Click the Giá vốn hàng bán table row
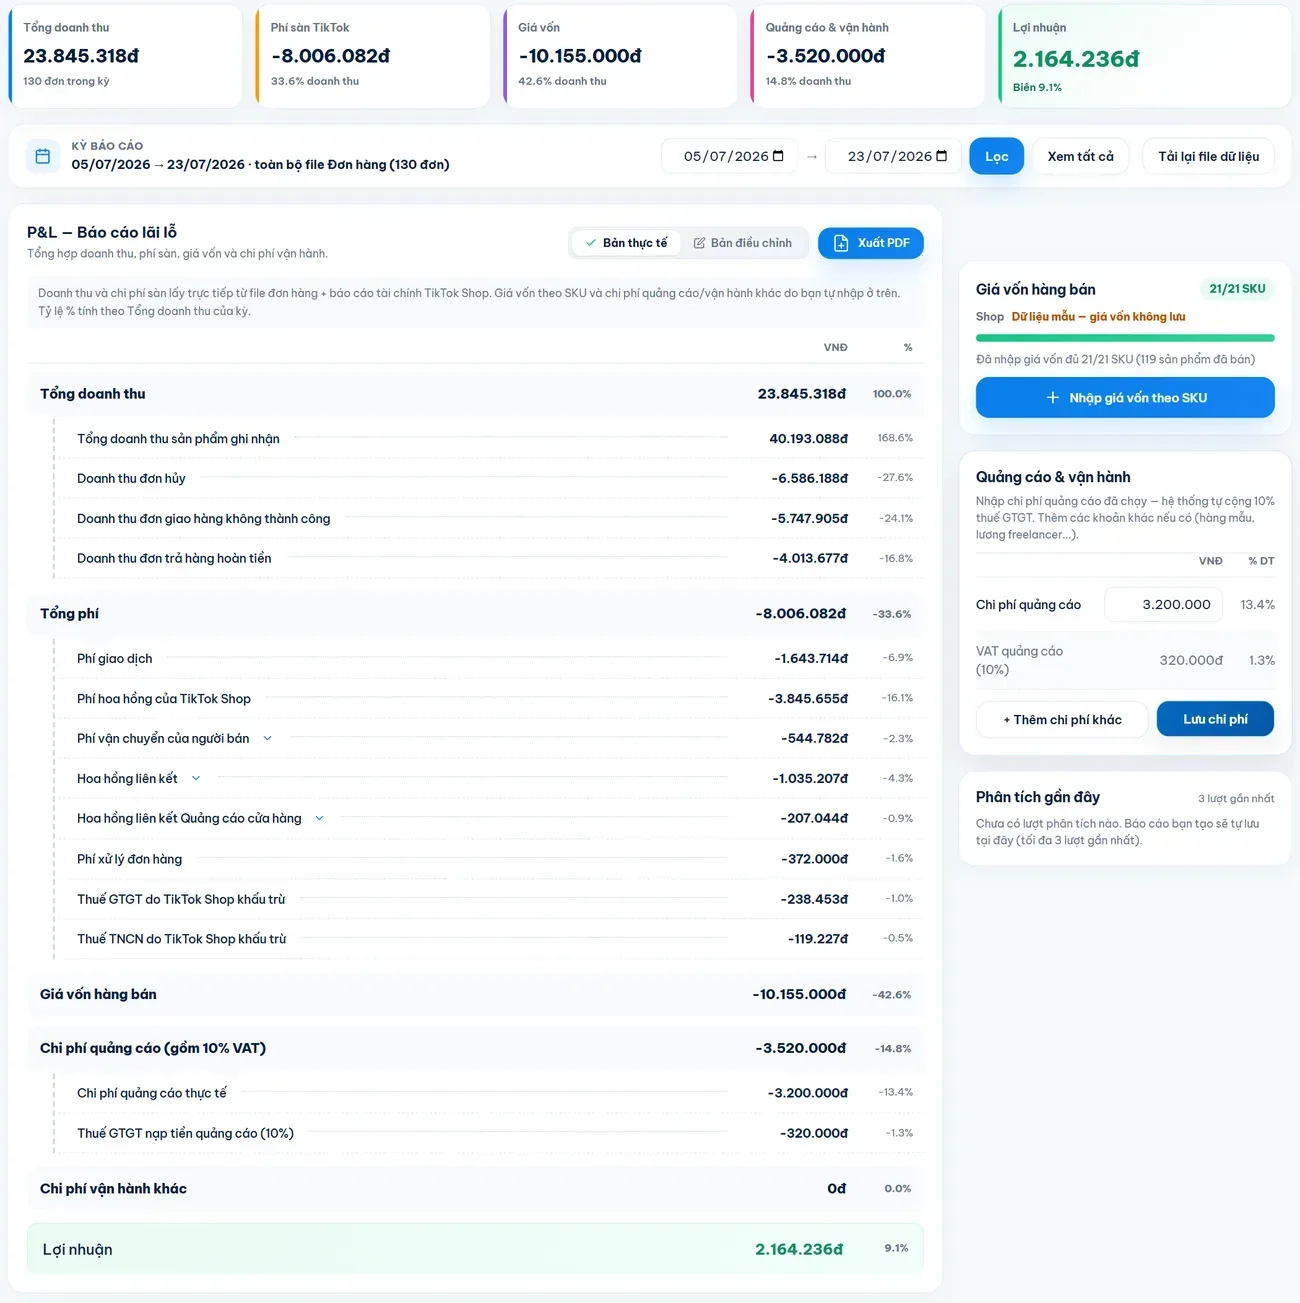Screen dimensions: 1300x1303 [475, 995]
